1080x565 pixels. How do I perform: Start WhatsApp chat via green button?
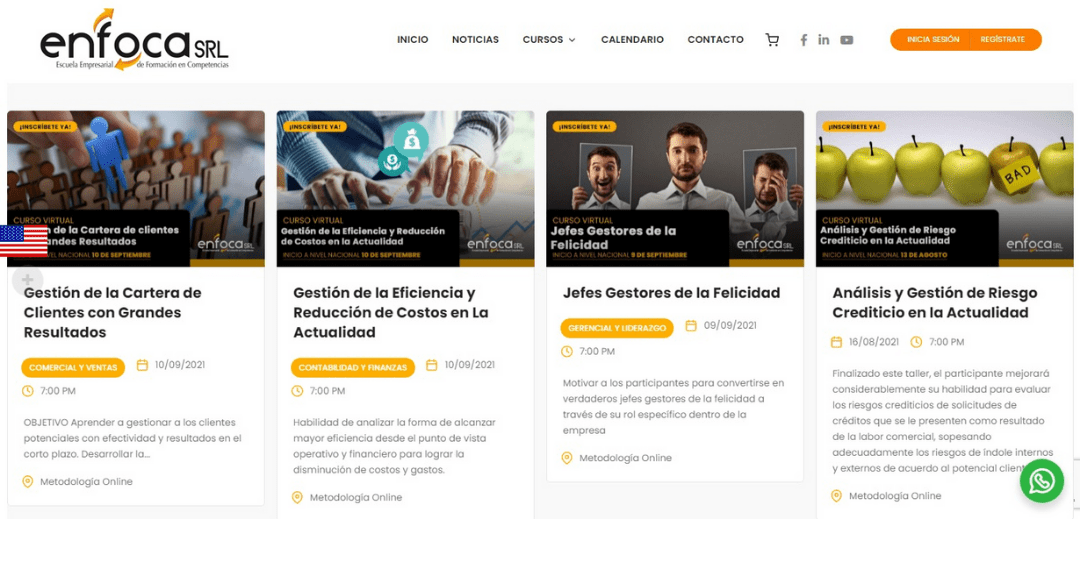[x=1041, y=481]
